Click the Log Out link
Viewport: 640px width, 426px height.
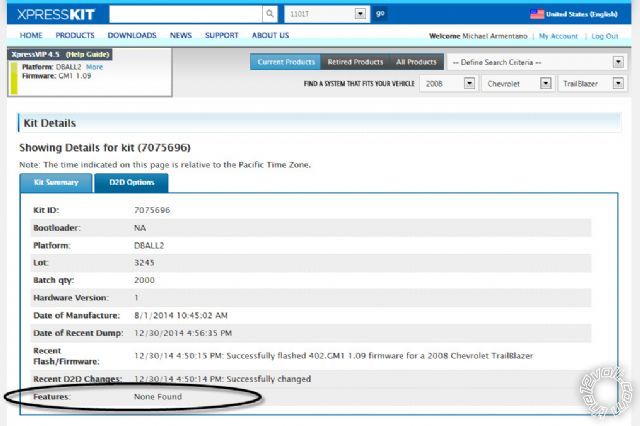pos(604,36)
